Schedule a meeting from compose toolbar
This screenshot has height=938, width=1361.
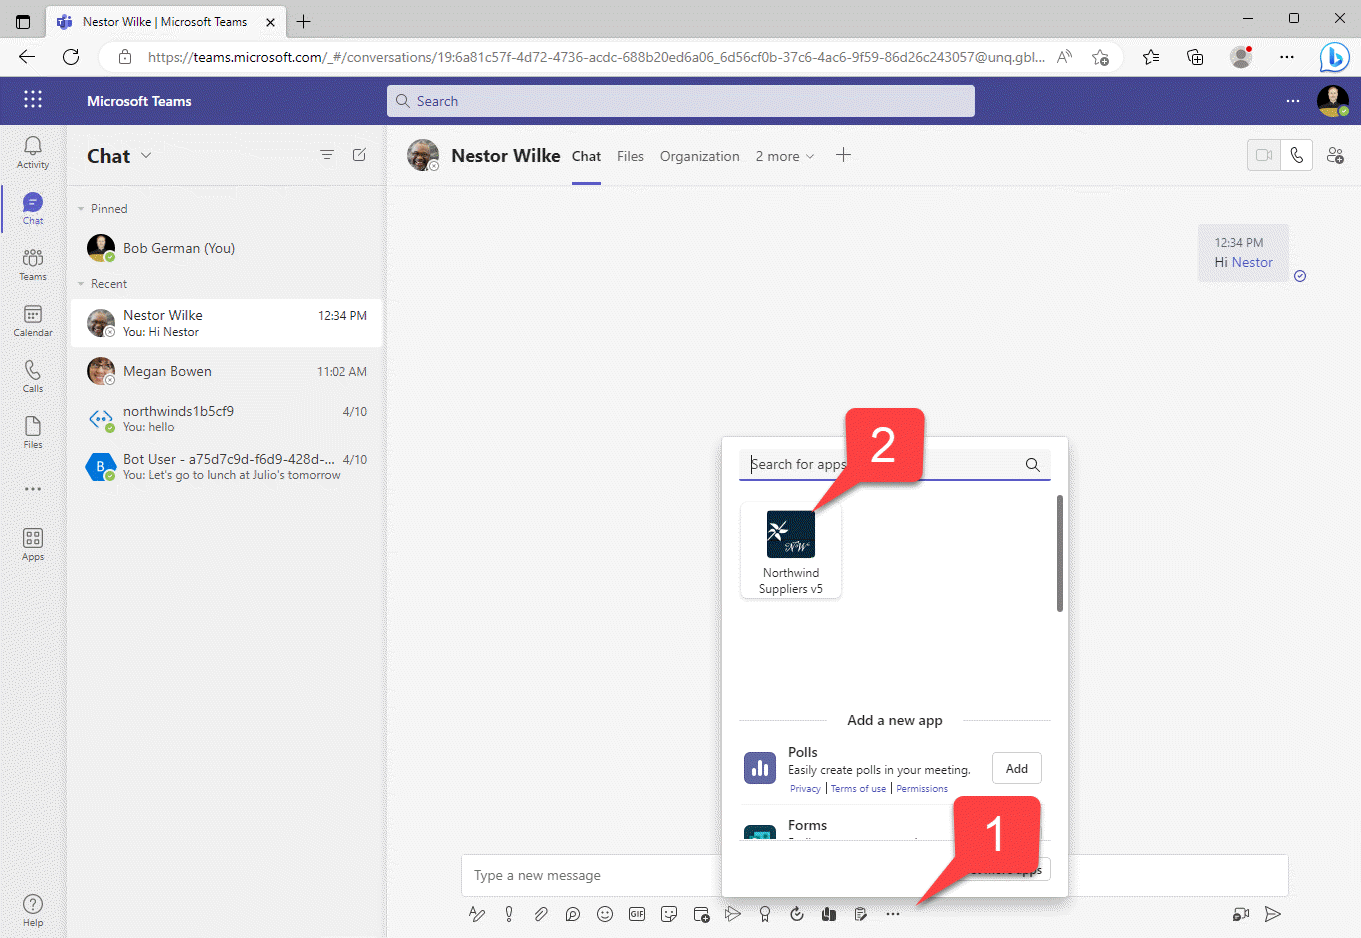(701, 914)
